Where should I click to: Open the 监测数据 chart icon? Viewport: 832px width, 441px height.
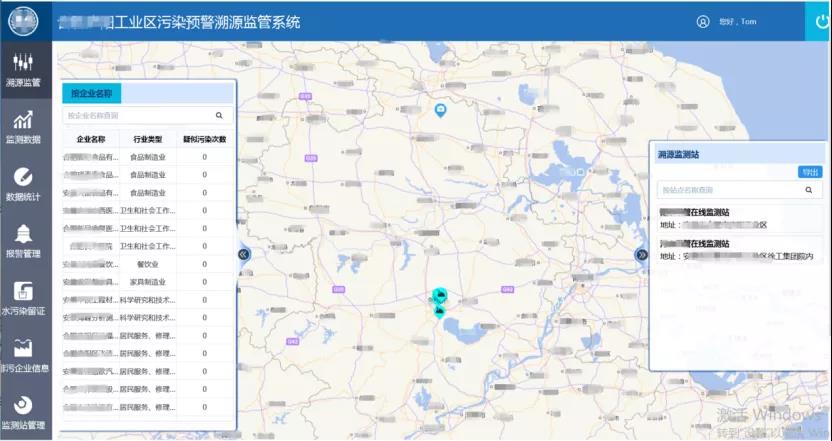(x=25, y=126)
